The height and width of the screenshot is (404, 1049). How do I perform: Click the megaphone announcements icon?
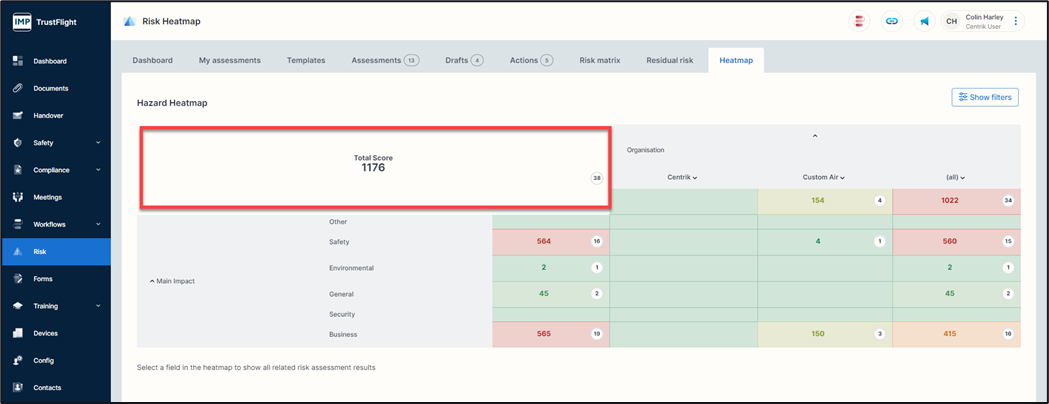924,21
